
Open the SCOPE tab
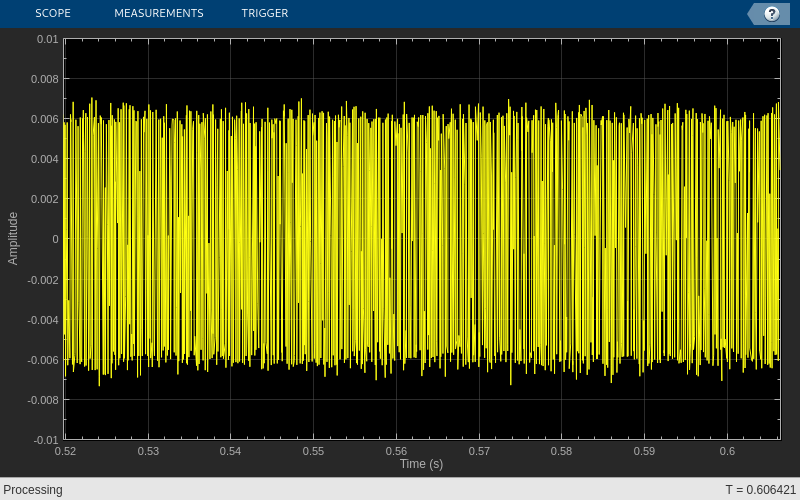pyautogui.click(x=53, y=13)
